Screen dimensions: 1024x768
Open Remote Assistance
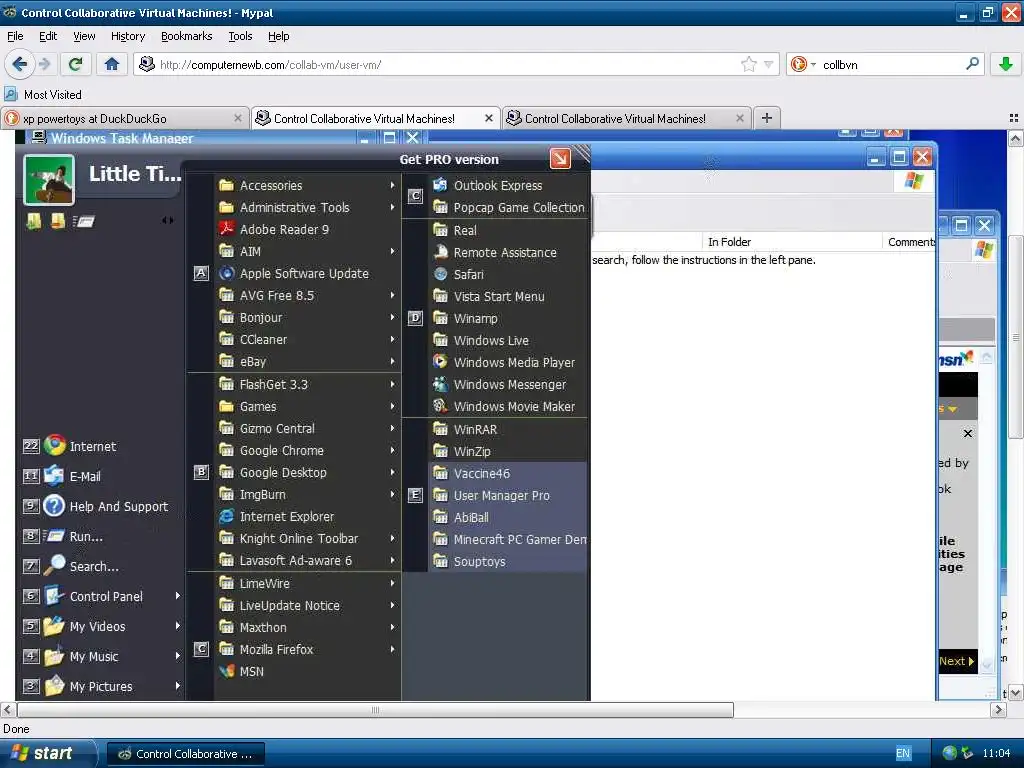coord(505,252)
